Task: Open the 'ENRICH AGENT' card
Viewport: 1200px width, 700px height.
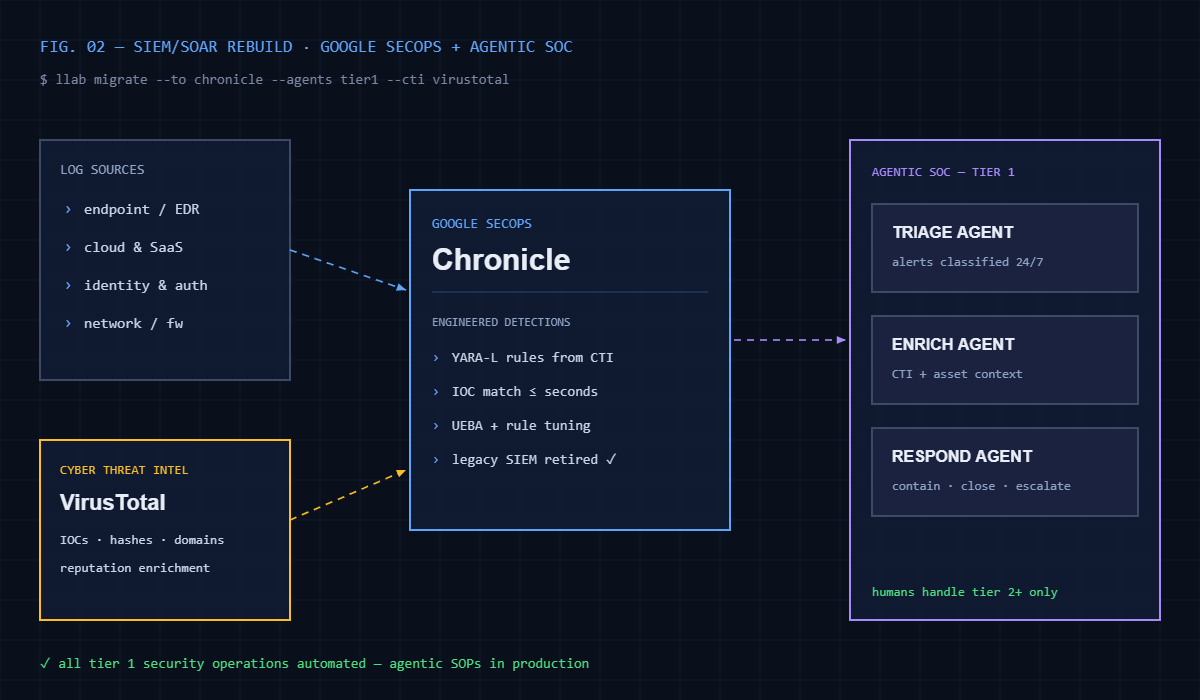Action: pos(1005,360)
